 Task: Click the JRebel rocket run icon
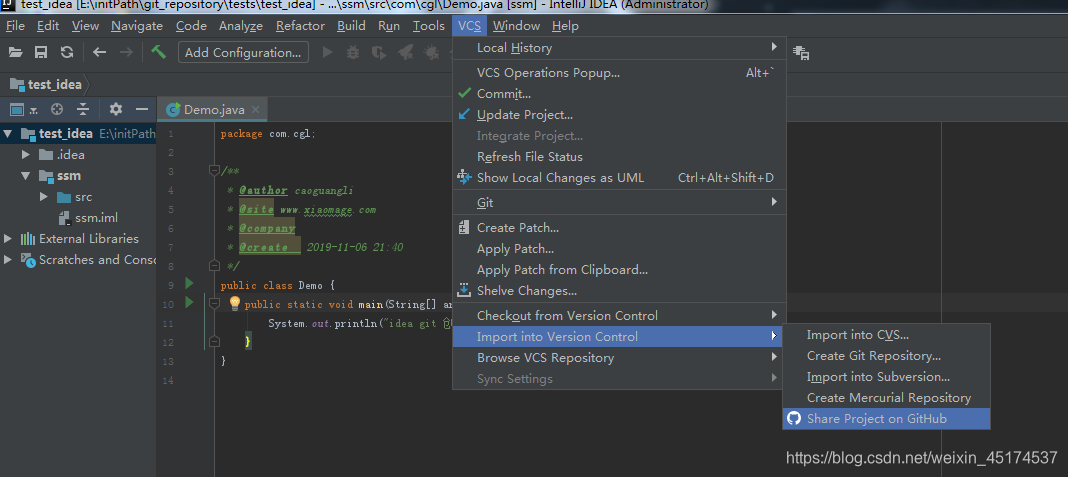tap(405, 52)
